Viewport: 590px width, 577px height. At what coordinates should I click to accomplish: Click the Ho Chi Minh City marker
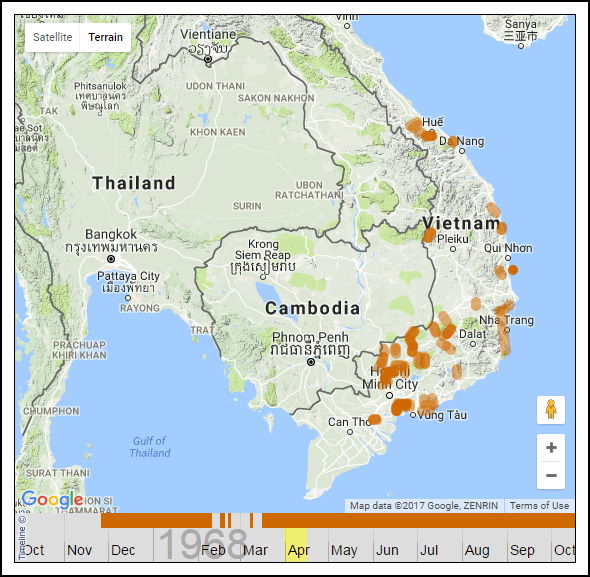point(389,396)
